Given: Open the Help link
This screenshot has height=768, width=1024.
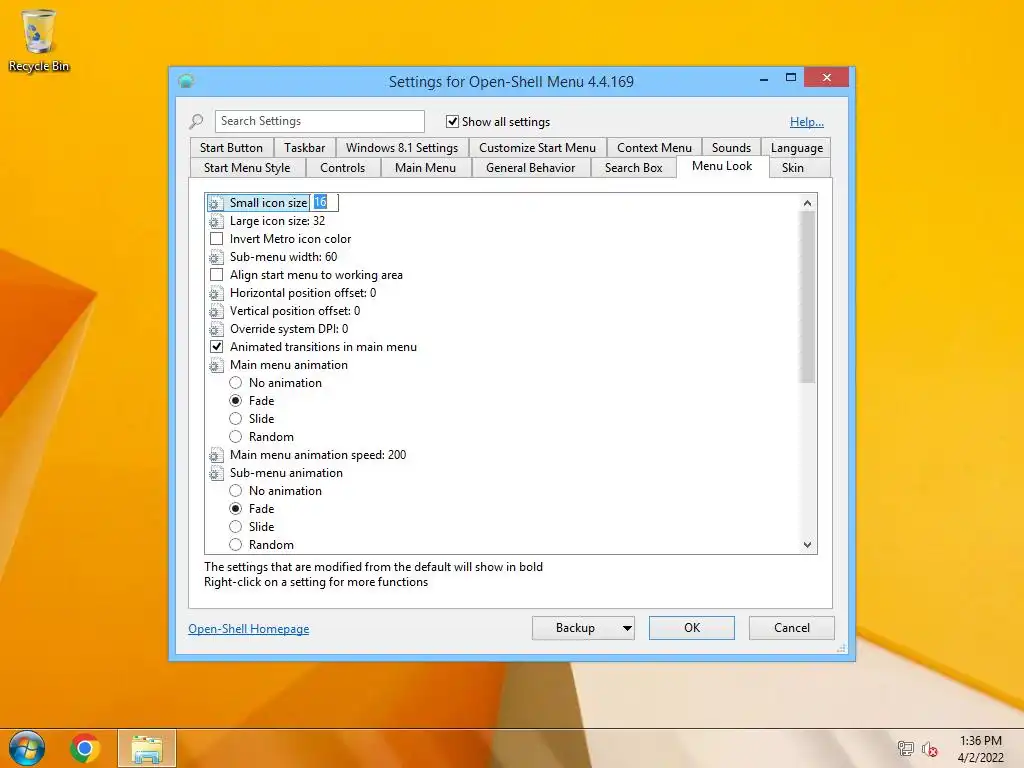Looking at the screenshot, I should coord(807,122).
